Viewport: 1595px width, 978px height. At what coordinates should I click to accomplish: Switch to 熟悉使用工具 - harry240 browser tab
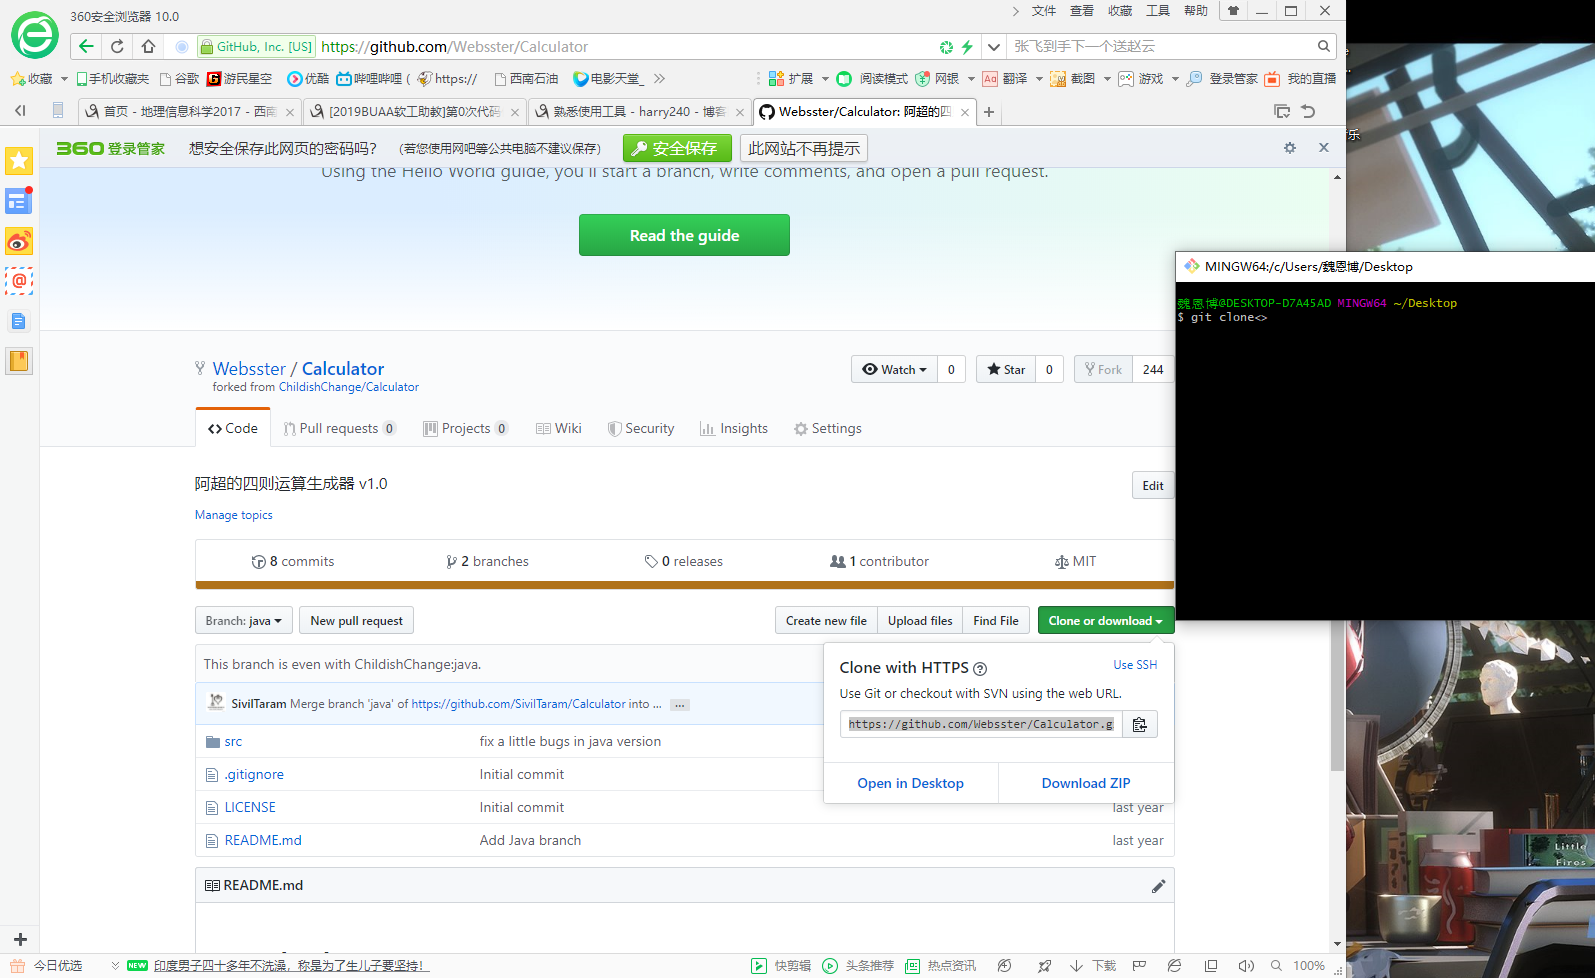(x=640, y=112)
